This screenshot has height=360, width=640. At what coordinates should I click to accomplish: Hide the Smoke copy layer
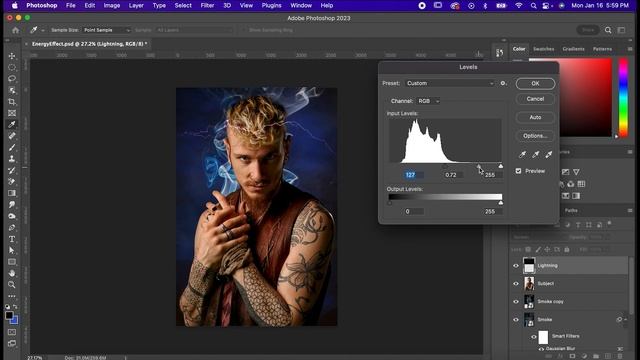click(516, 302)
